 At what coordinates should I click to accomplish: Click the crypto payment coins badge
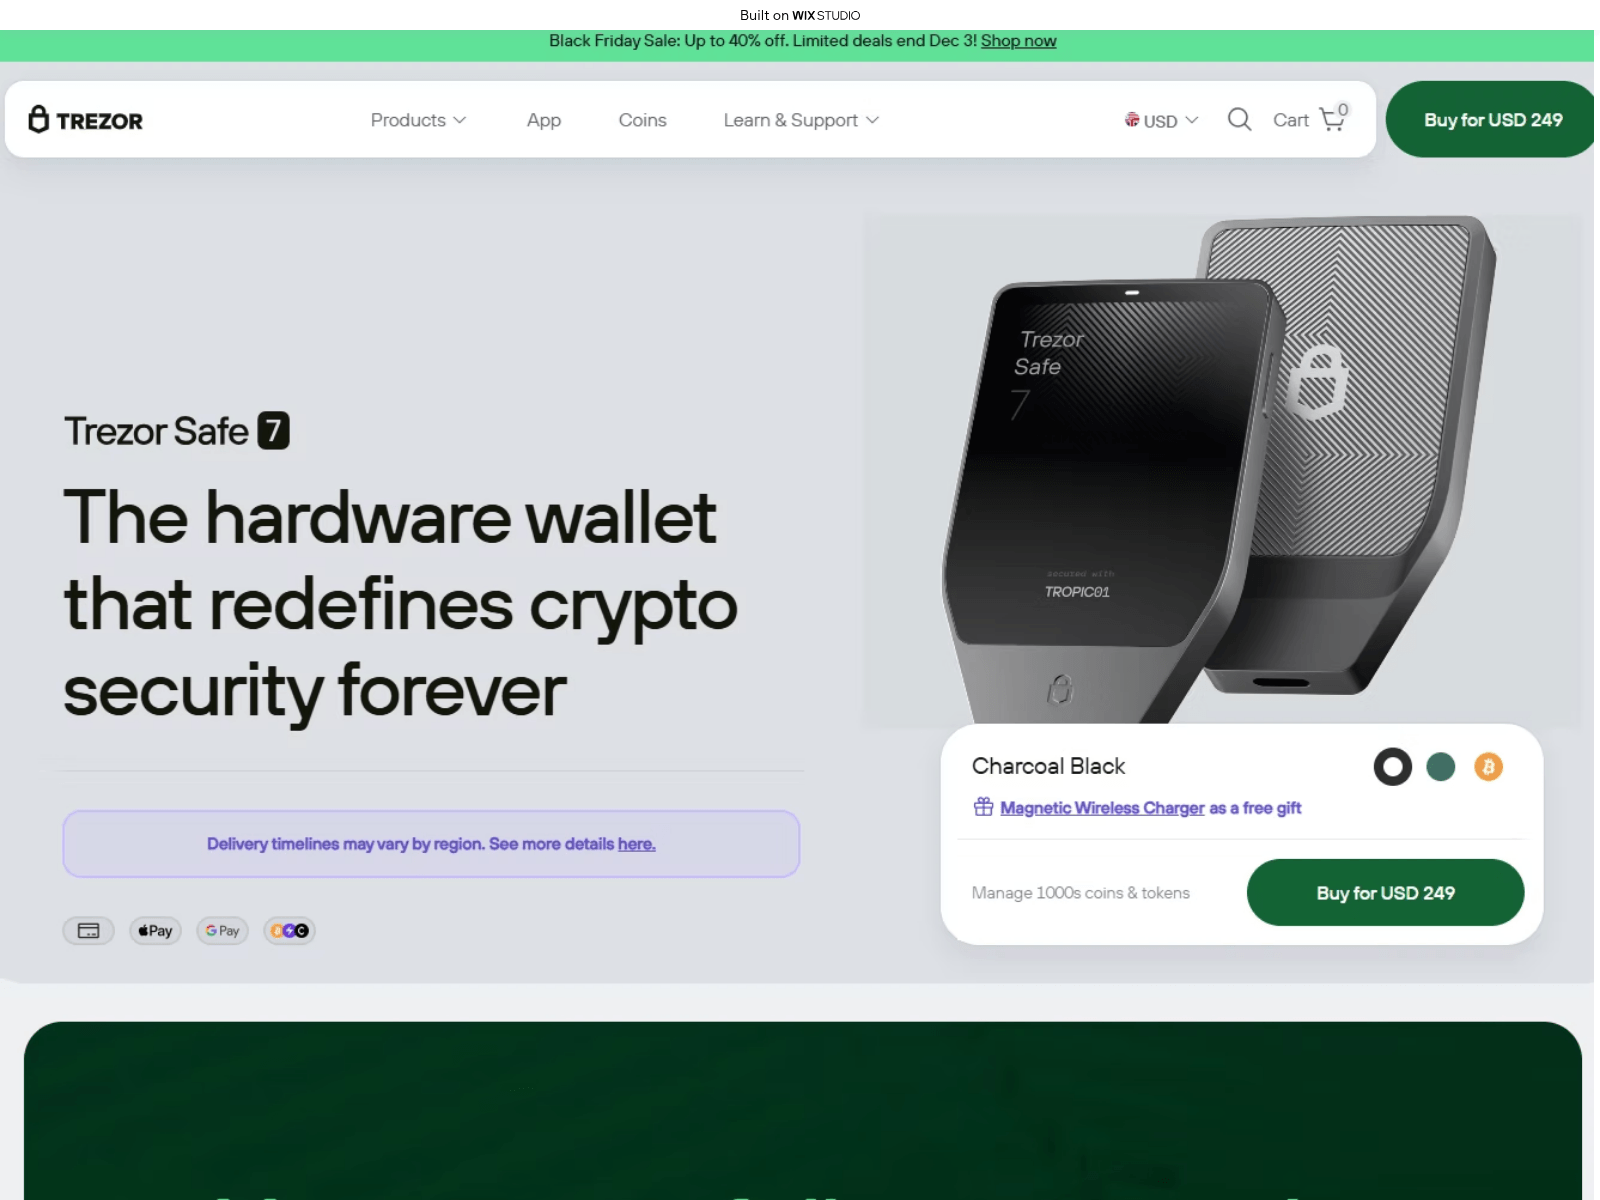tap(289, 931)
